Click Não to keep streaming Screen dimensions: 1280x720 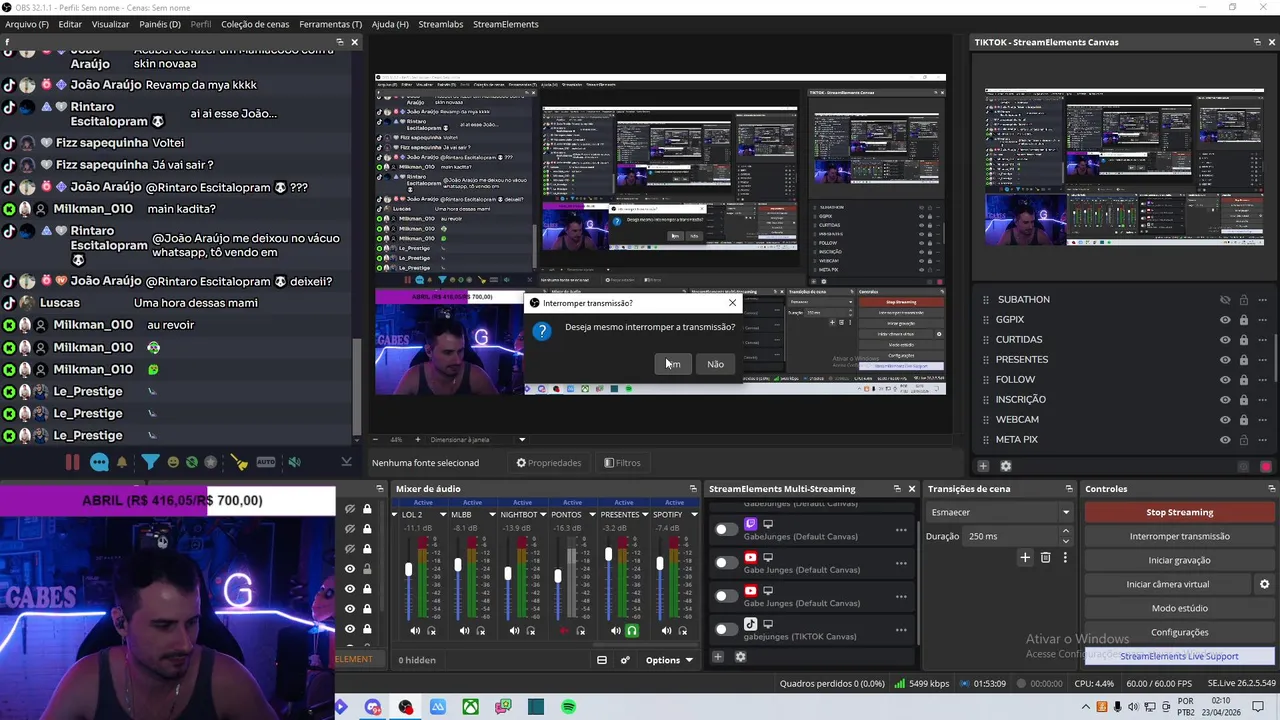715,364
